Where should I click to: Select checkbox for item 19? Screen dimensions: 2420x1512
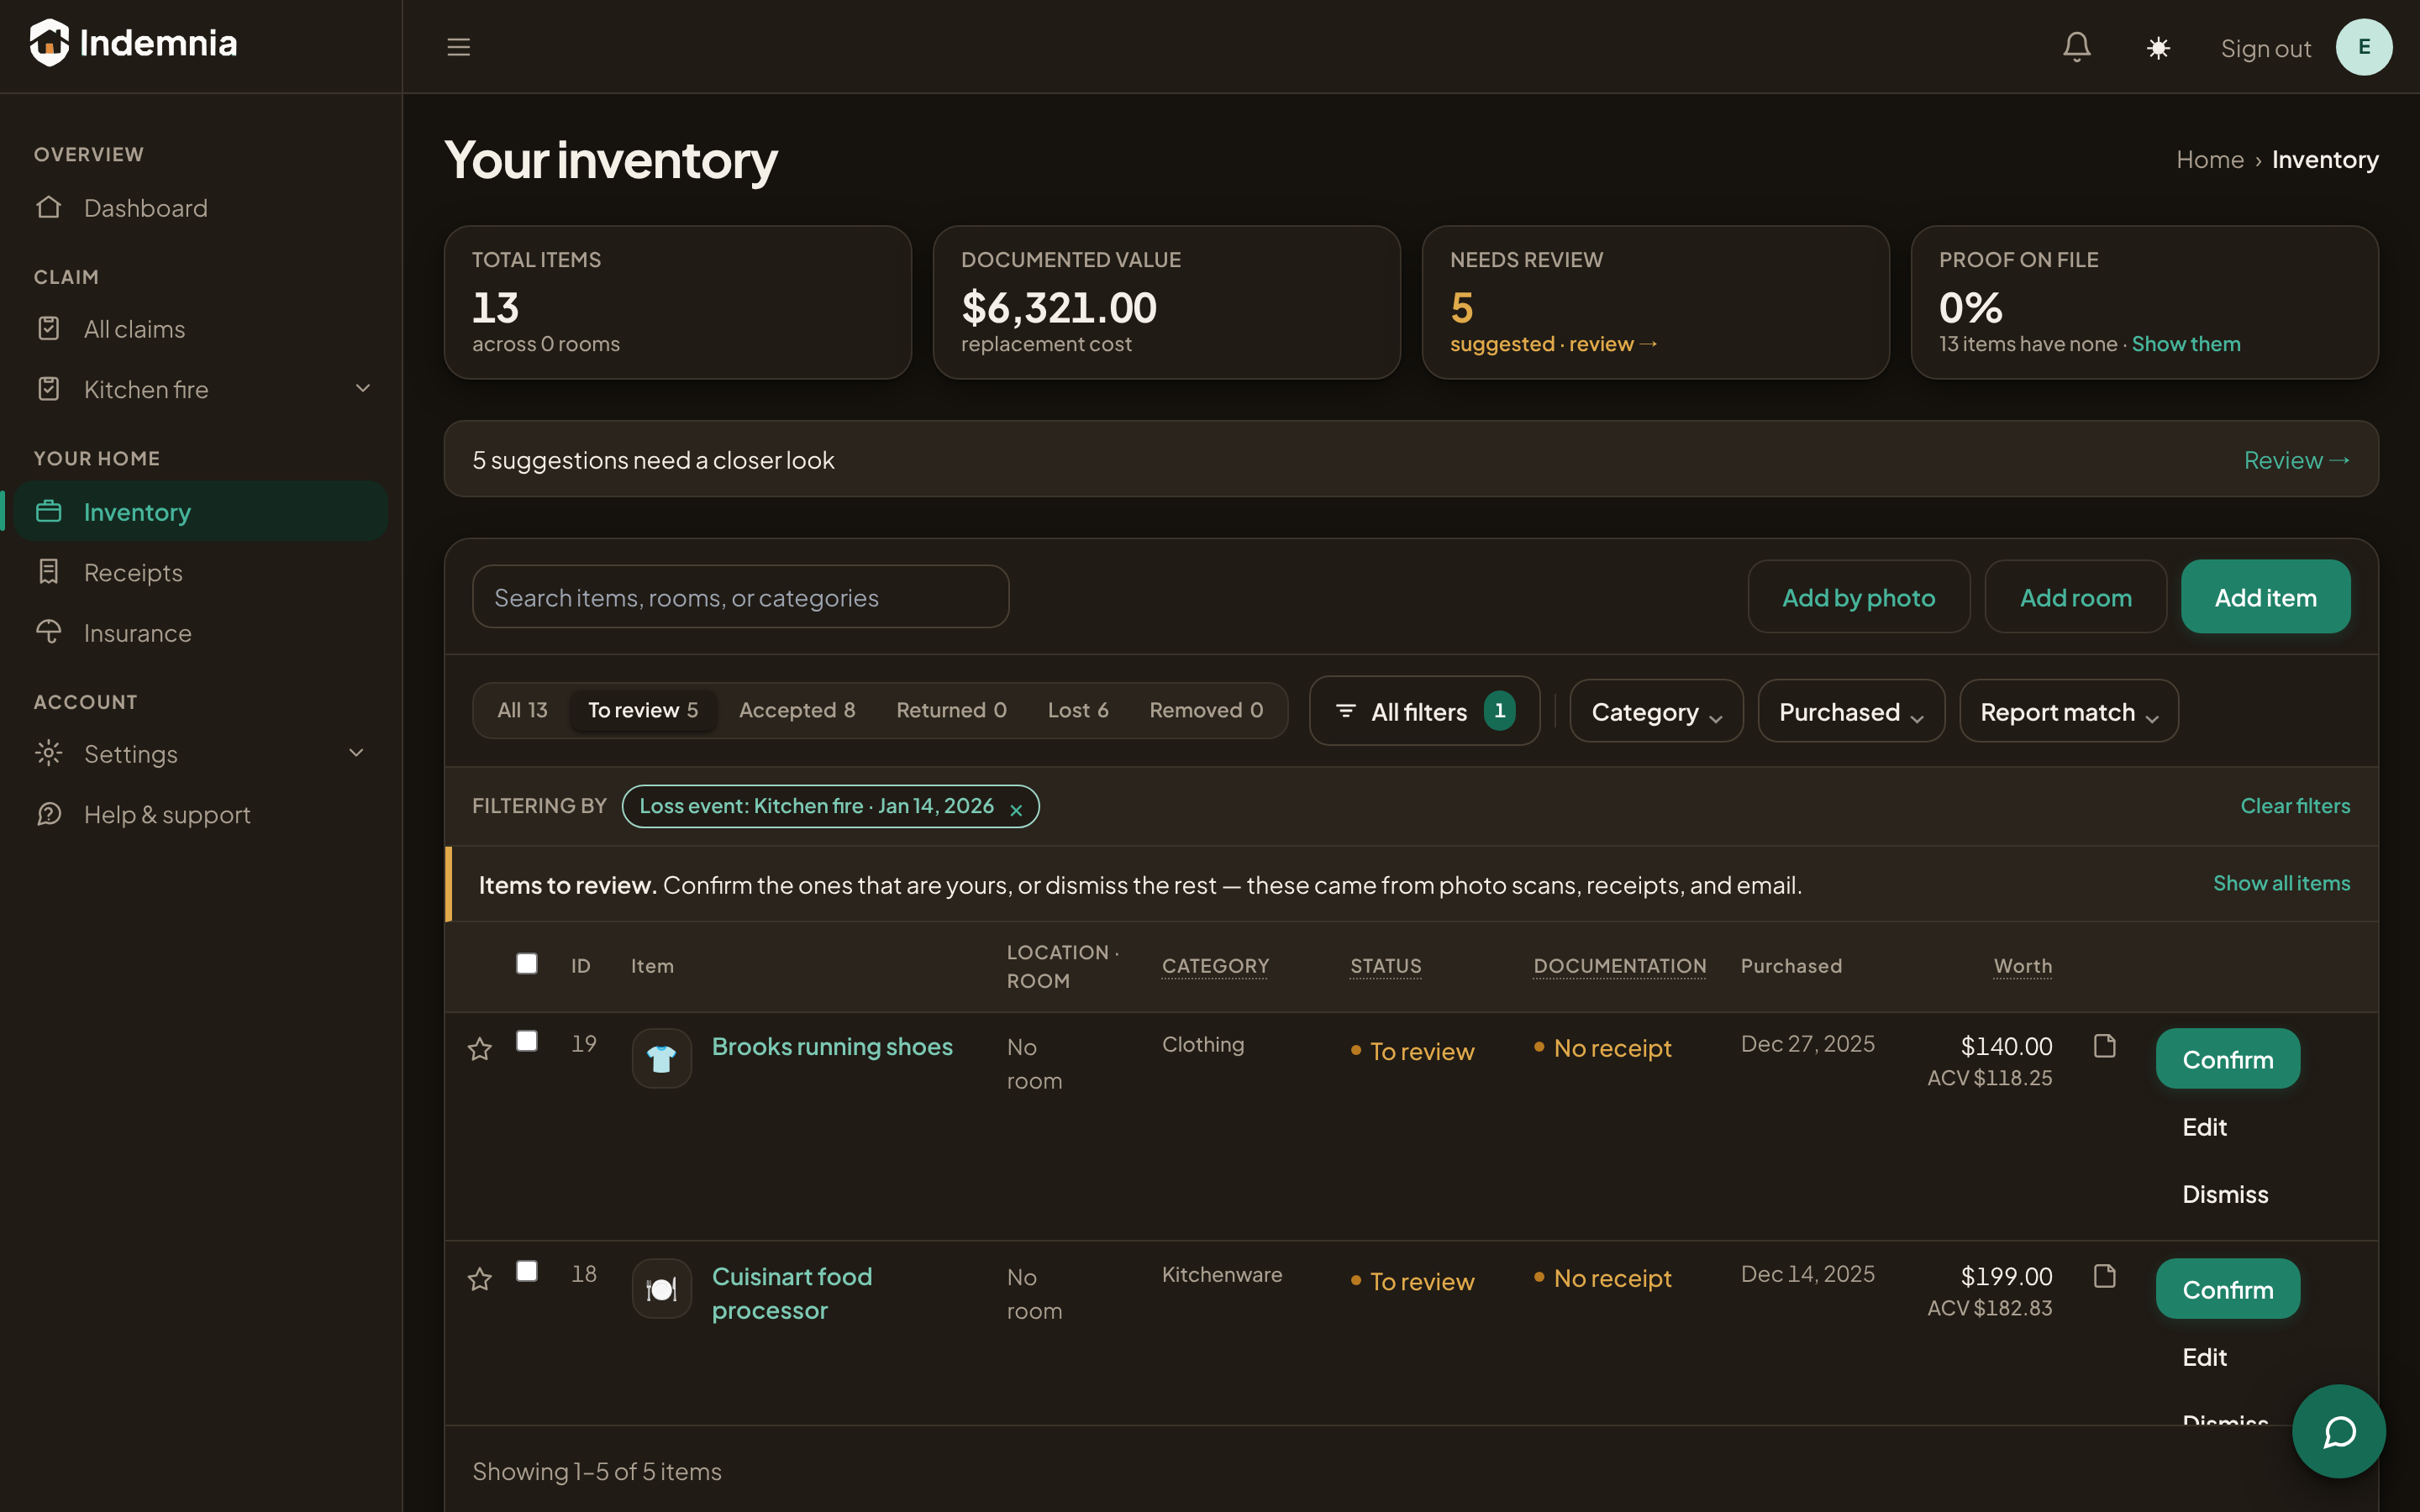point(527,1041)
